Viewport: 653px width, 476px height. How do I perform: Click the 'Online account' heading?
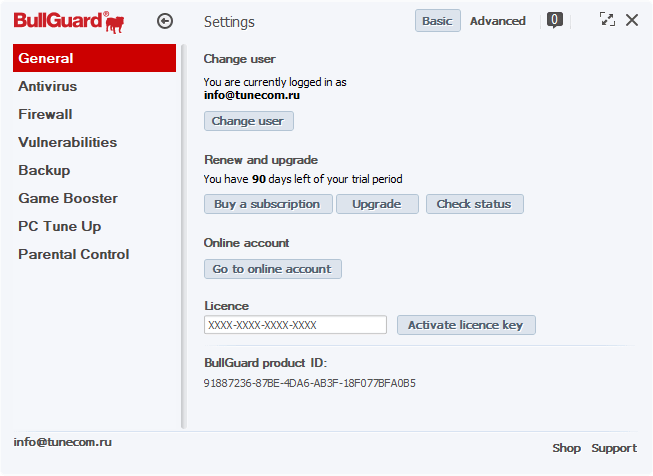[x=246, y=243]
